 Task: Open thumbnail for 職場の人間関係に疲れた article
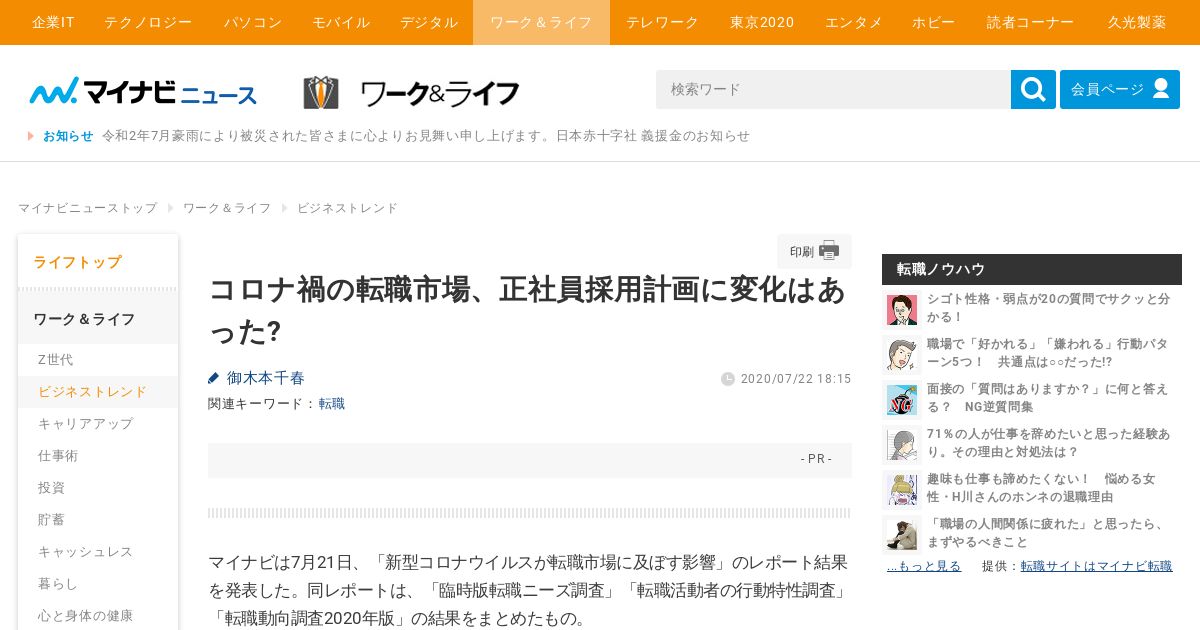tap(902, 534)
